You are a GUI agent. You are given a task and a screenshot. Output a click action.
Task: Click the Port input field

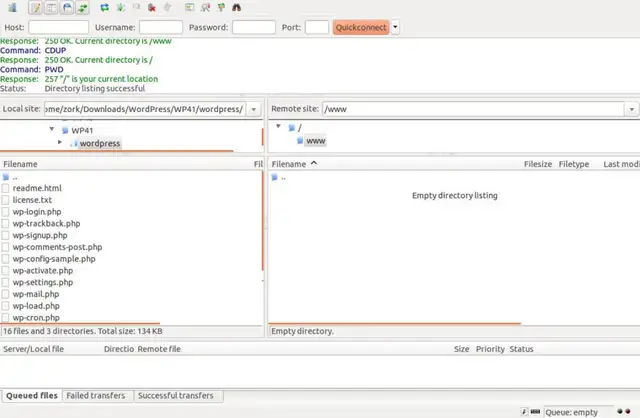tap(317, 27)
